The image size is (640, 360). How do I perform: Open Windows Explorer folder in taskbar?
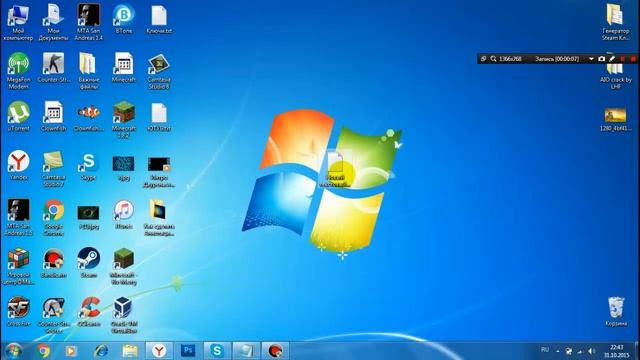pyautogui.click(x=130, y=351)
